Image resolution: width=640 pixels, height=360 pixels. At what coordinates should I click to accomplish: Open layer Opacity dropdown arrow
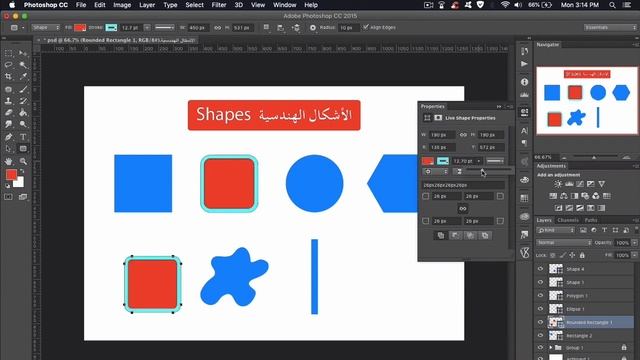[x=635, y=242]
